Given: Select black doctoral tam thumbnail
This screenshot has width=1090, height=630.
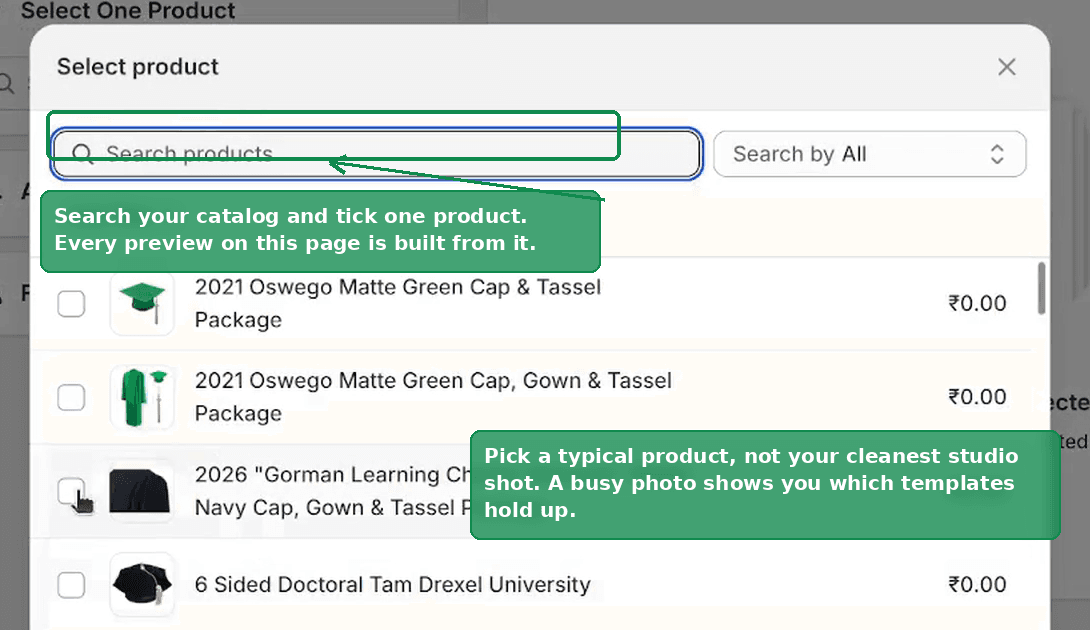Looking at the screenshot, I should coord(142,585).
